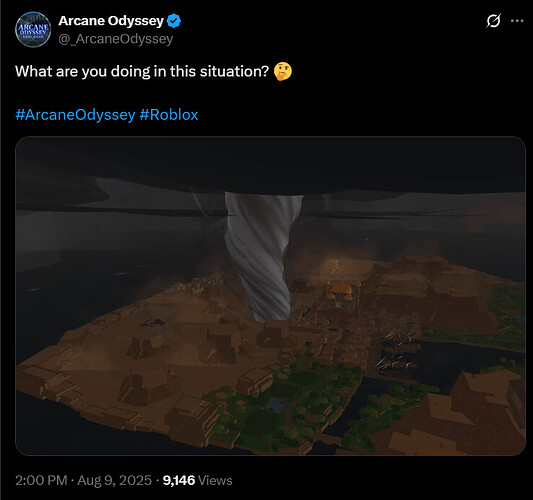
Task: Open the Arcane Odyssey profile avatar
Action: tap(33, 30)
